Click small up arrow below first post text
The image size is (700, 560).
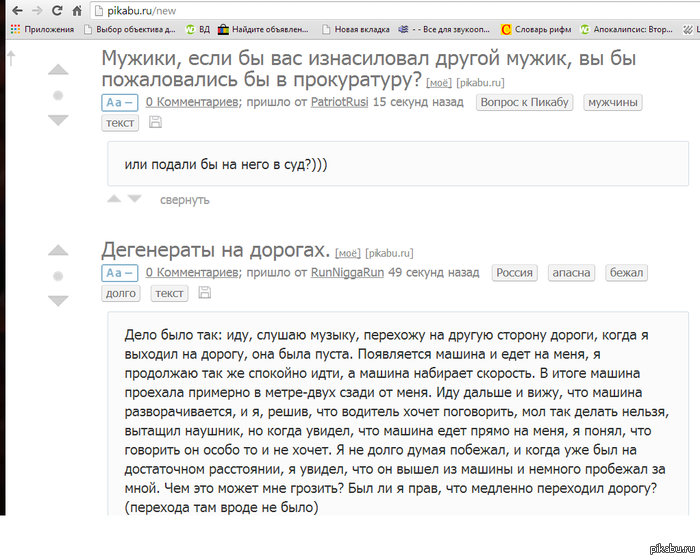[x=114, y=199]
